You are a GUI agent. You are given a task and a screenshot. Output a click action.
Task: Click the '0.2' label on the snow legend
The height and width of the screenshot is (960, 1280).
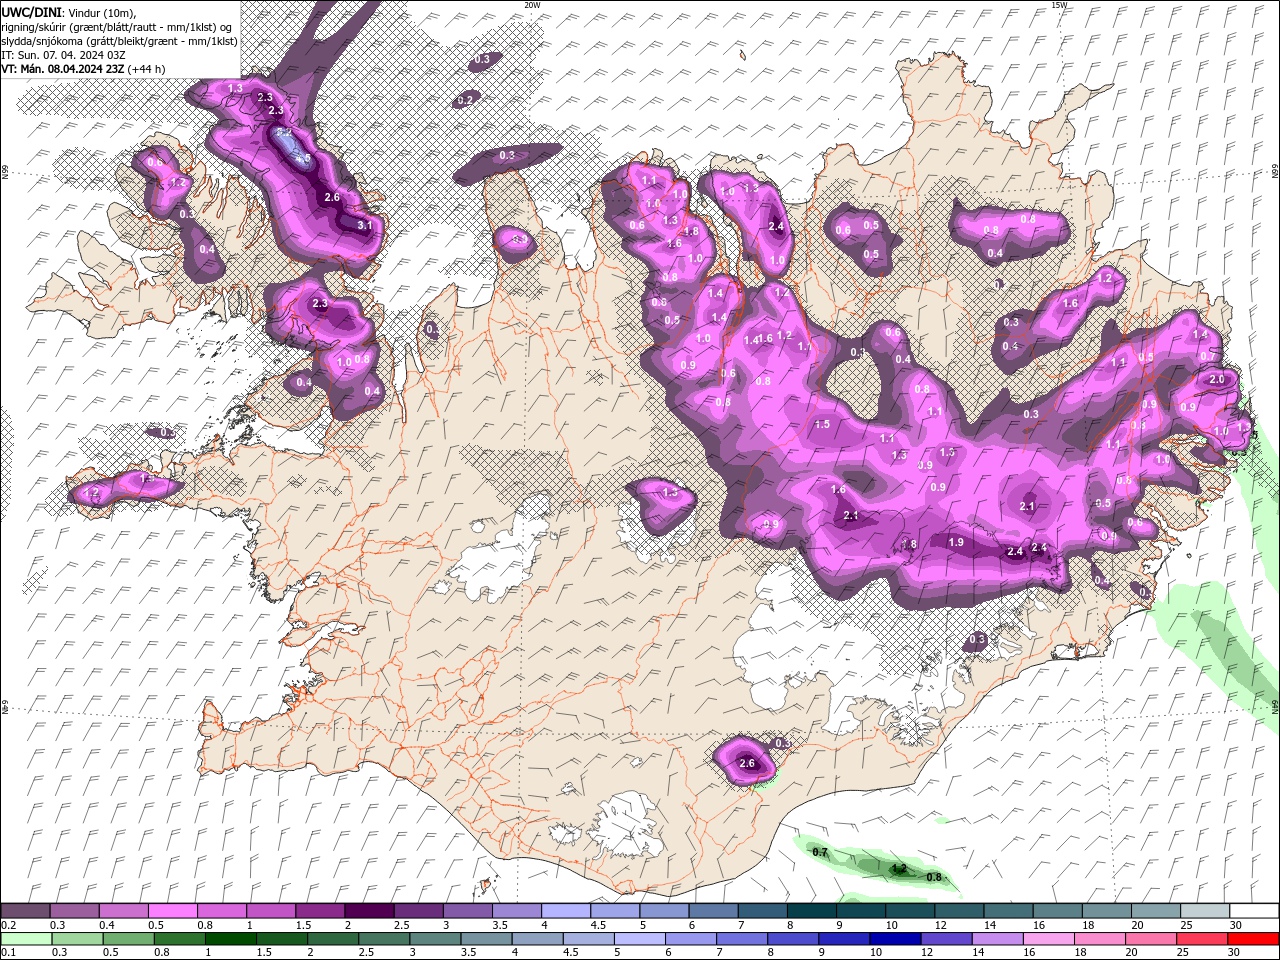click(8, 925)
